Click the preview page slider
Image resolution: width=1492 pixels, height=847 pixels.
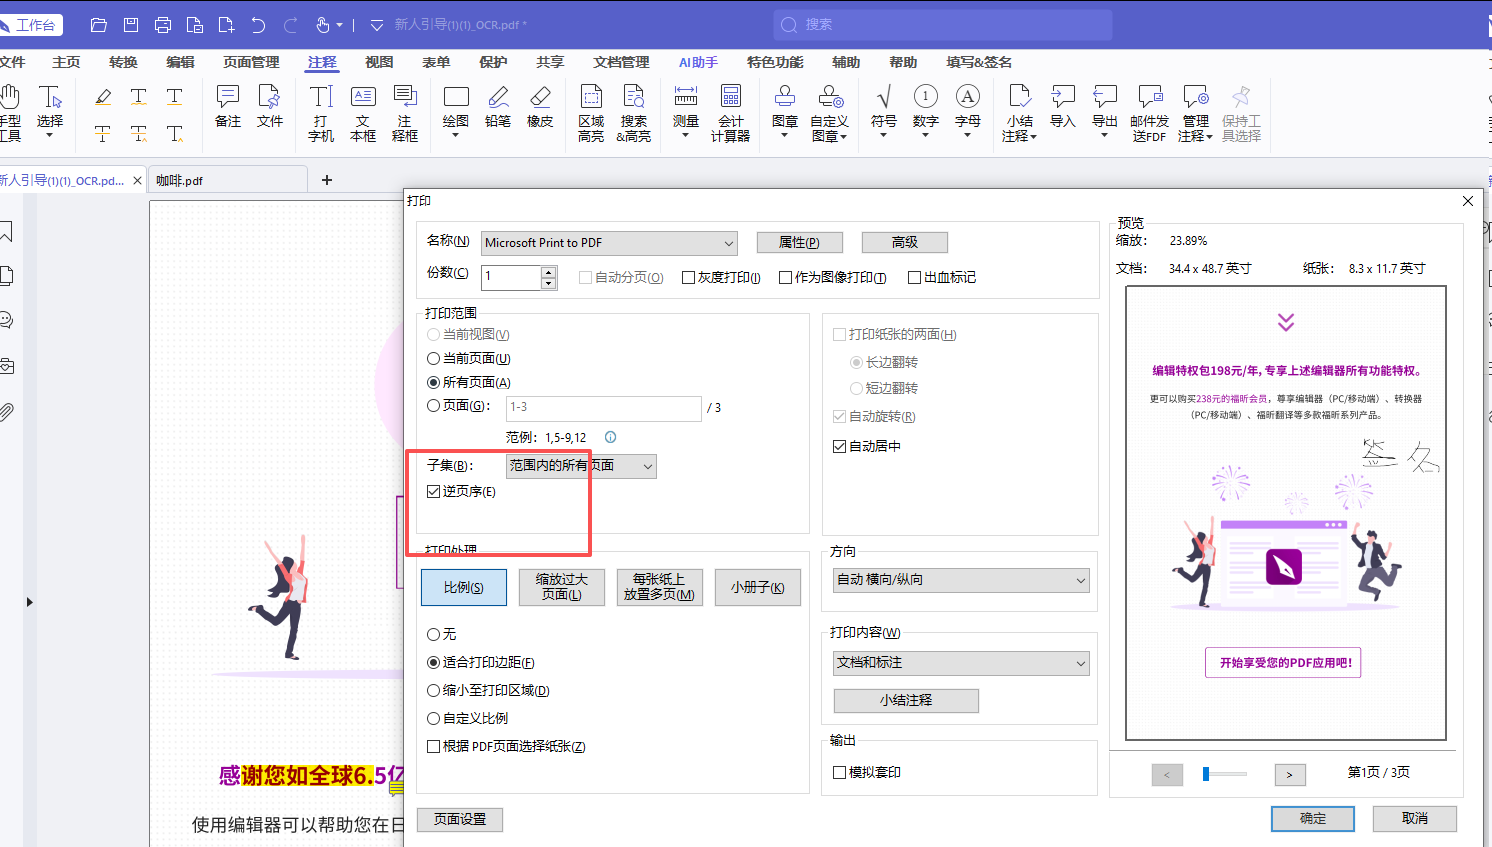(1225, 774)
